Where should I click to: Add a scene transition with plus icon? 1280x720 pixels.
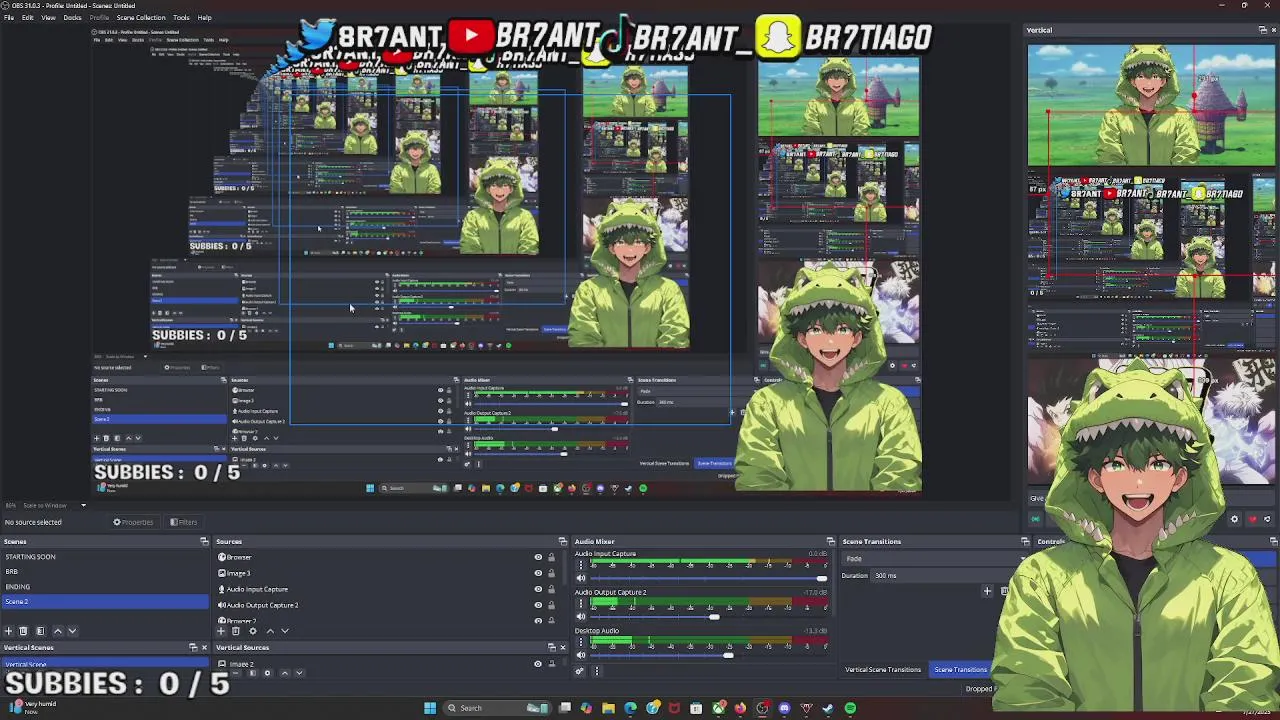[987, 591]
